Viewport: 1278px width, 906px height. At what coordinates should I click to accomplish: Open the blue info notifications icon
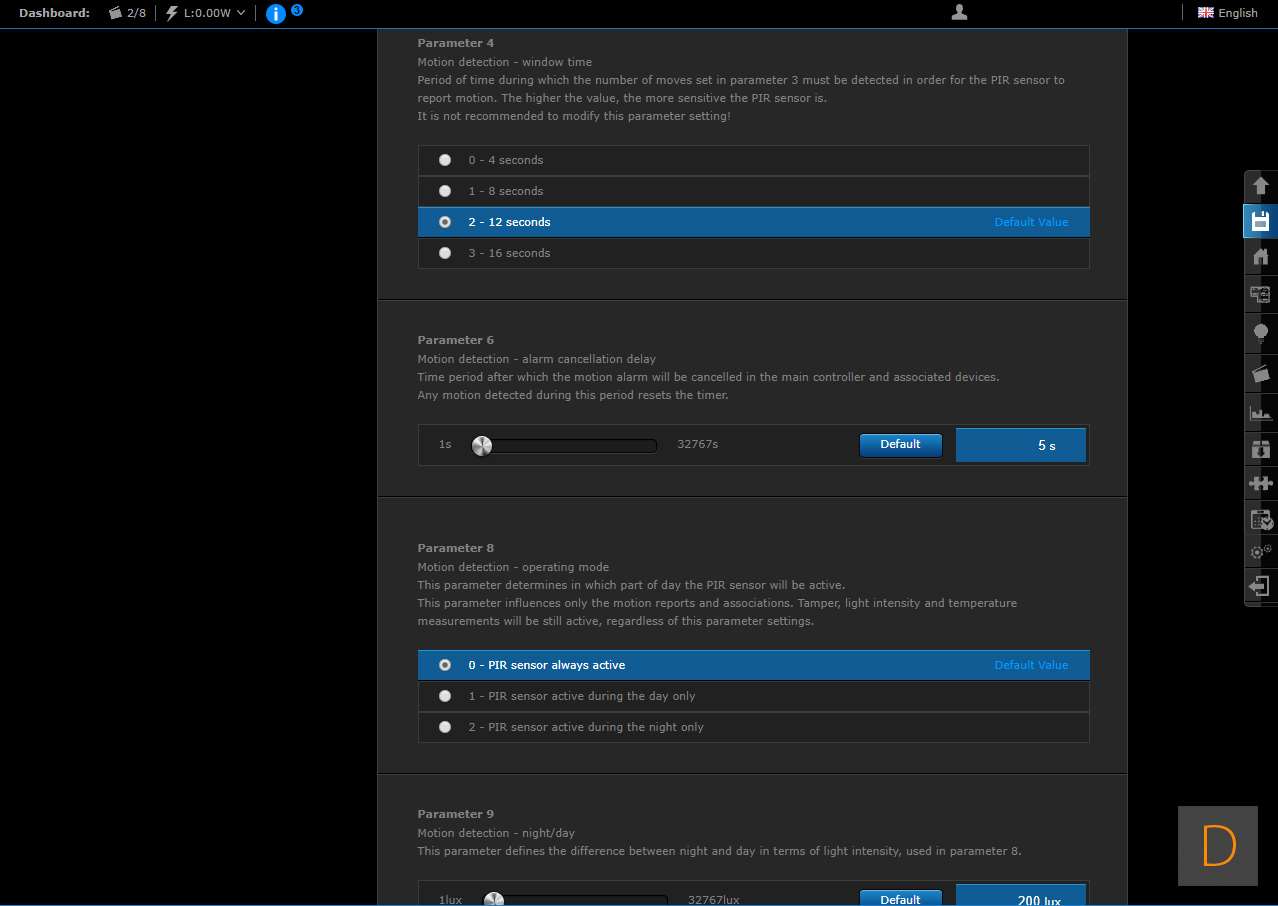[x=276, y=14]
